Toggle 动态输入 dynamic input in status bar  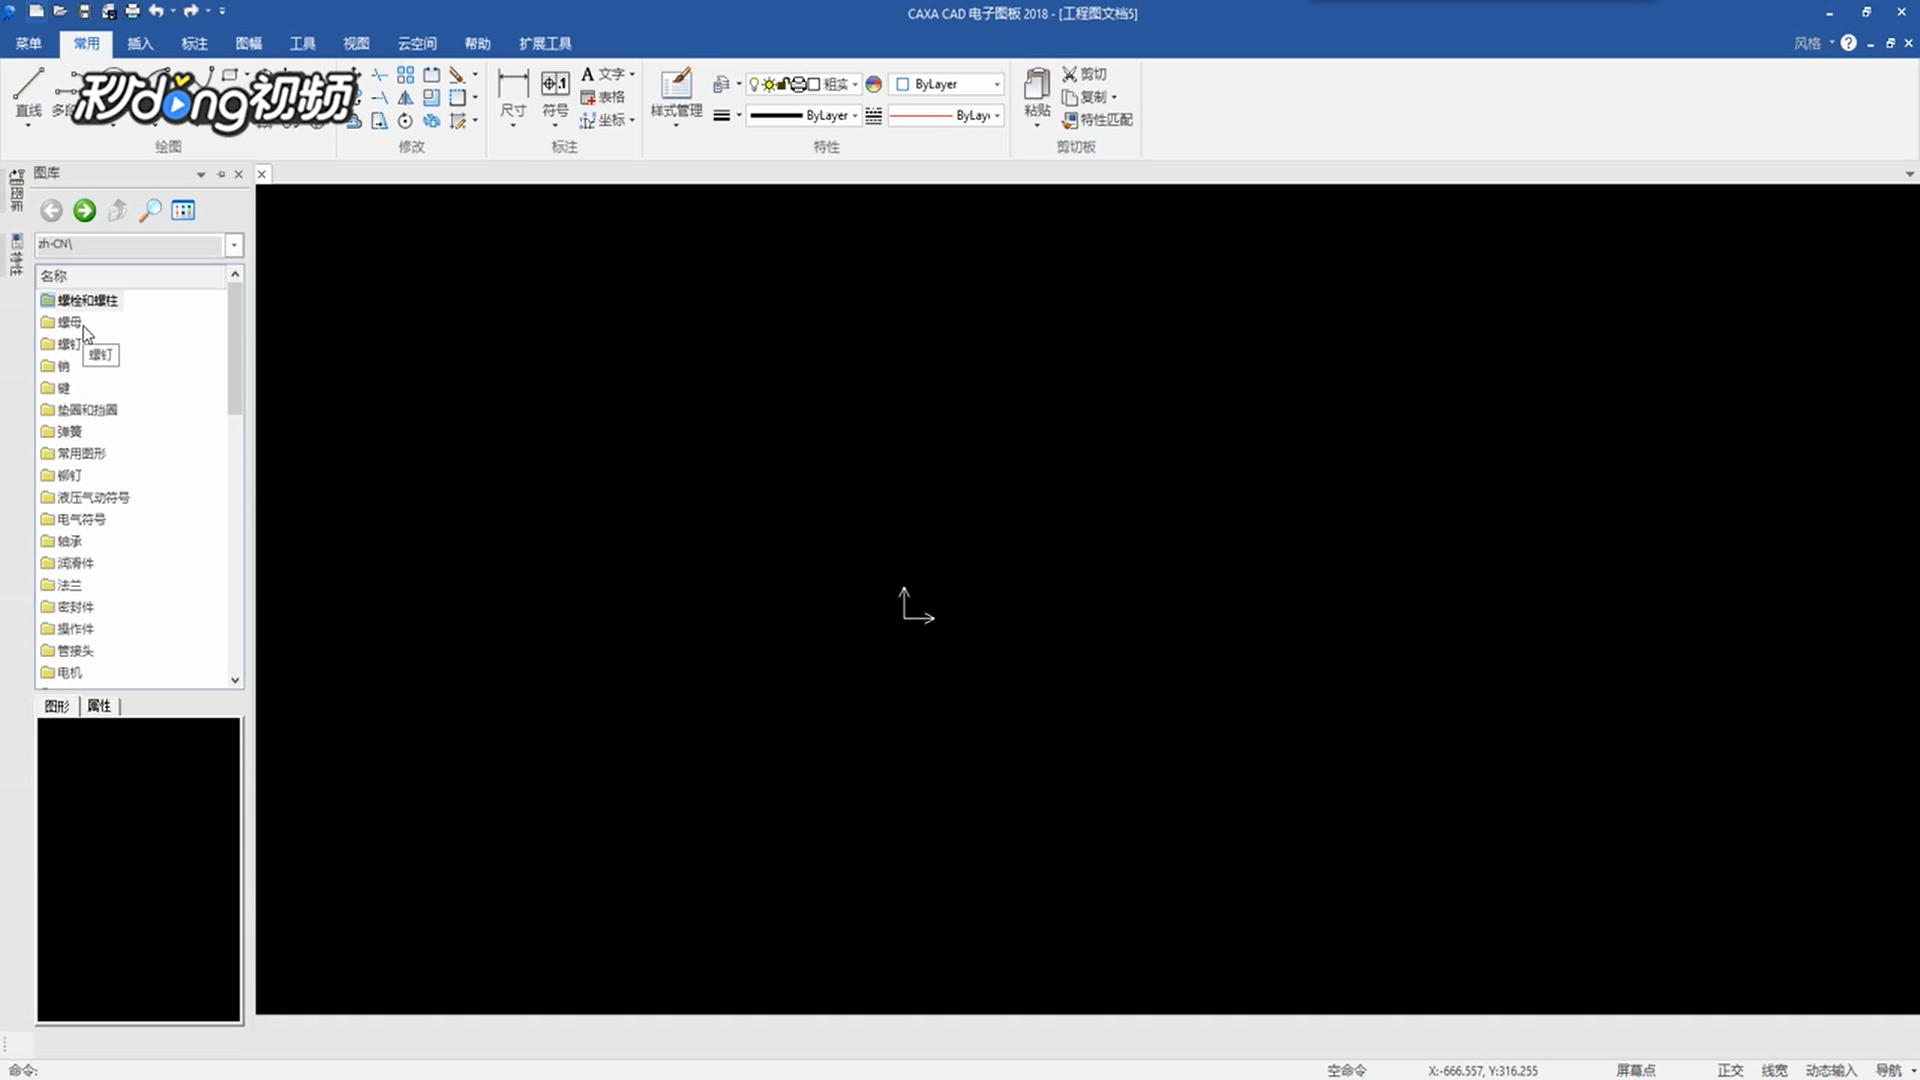(1830, 1070)
